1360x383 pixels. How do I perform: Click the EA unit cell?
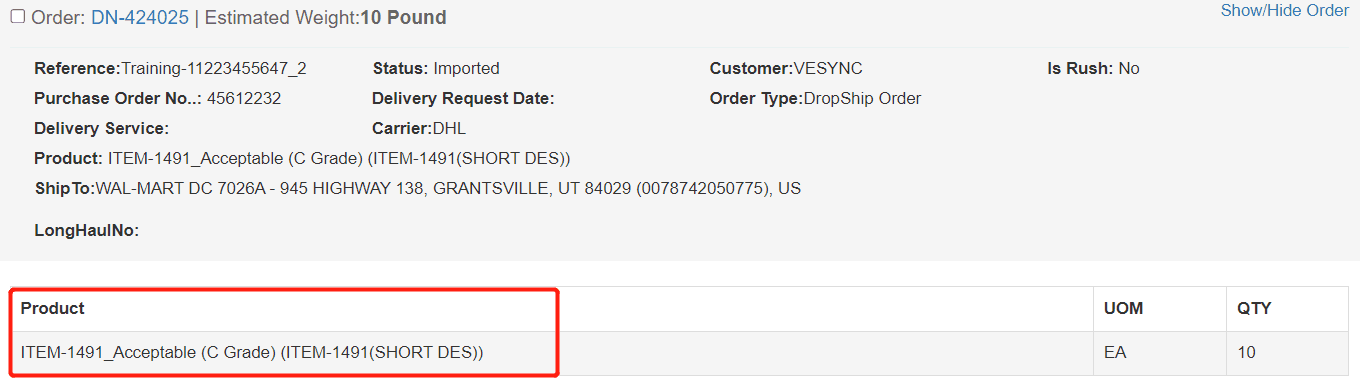pyautogui.click(x=1159, y=353)
